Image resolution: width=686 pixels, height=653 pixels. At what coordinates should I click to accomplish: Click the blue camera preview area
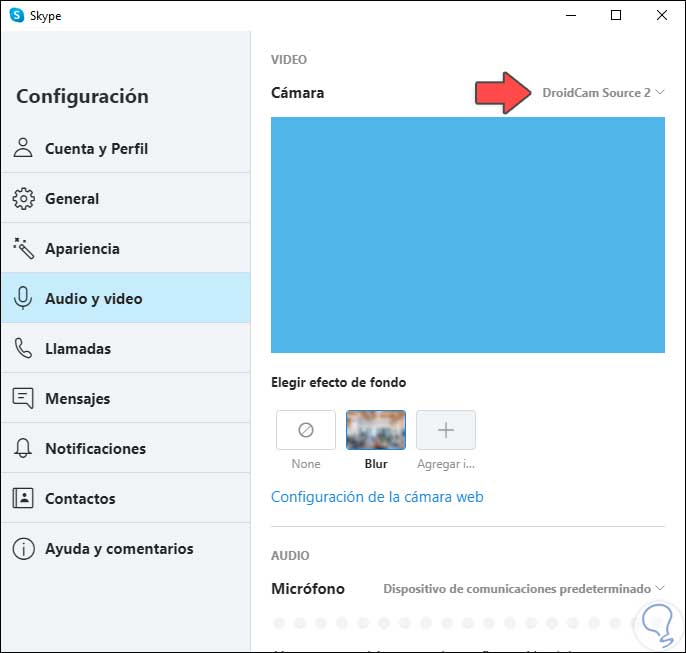[x=468, y=235]
